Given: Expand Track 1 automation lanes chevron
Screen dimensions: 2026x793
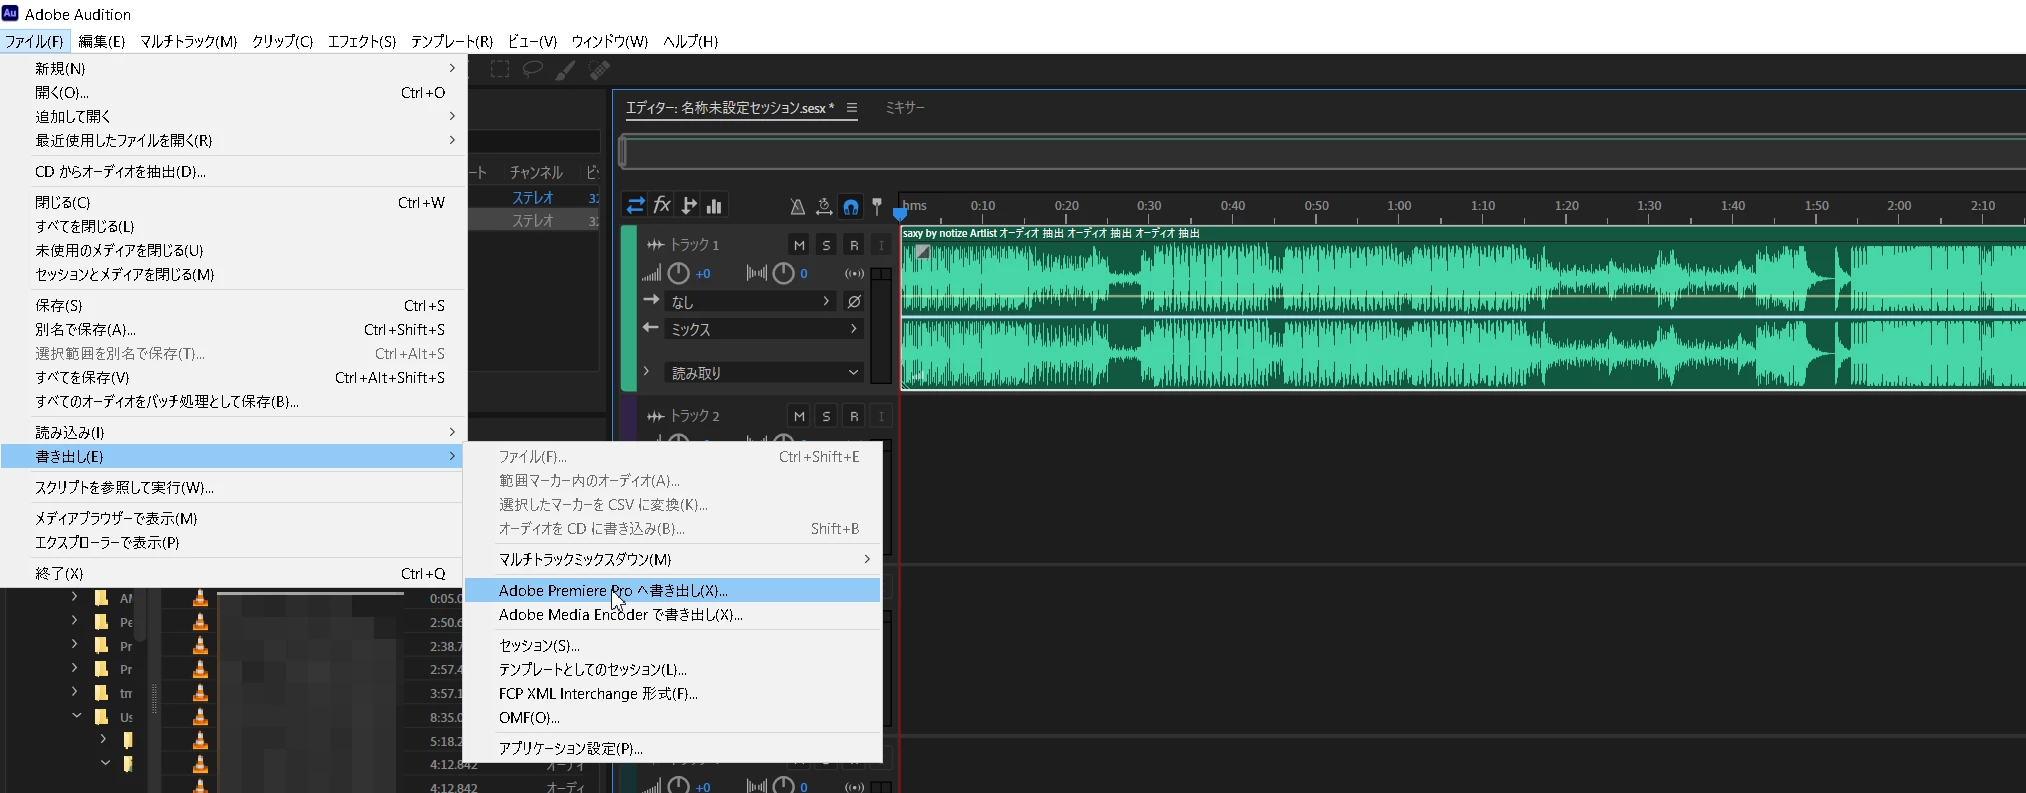Looking at the screenshot, I should [647, 372].
